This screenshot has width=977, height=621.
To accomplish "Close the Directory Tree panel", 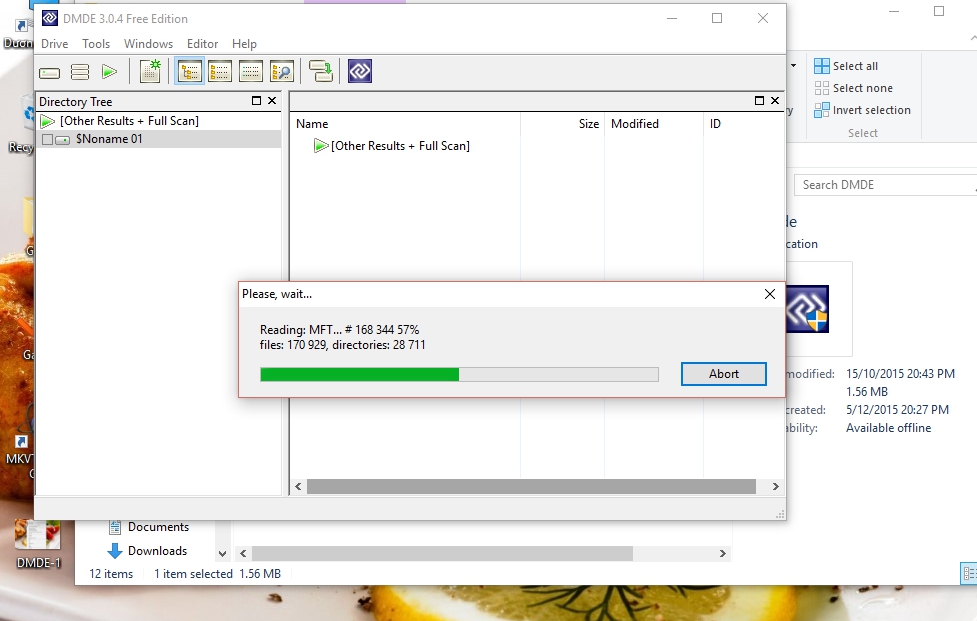I will pos(272,101).
